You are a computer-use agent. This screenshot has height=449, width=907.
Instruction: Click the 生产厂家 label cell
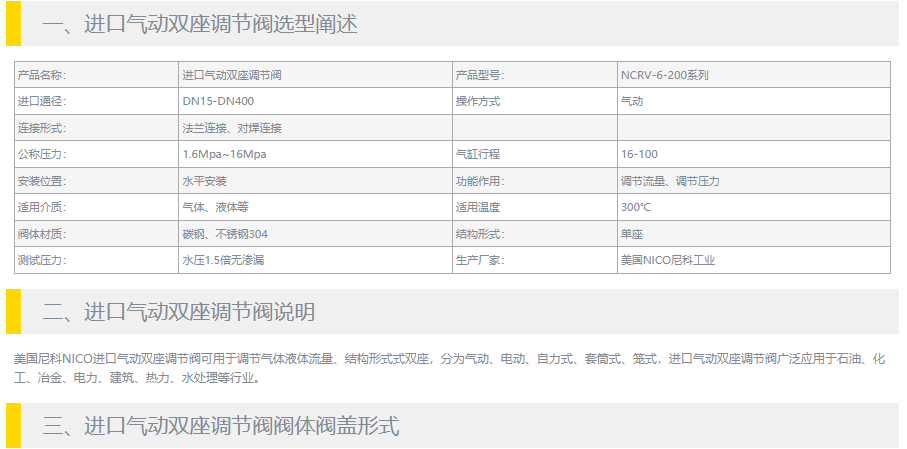click(x=480, y=260)
